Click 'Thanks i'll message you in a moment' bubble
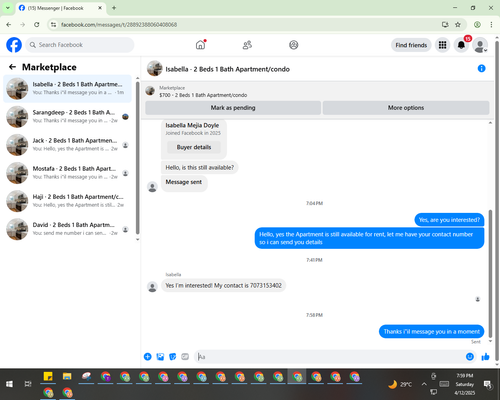Viewport: 500px width, 400px height. click(x=431, y=331)
